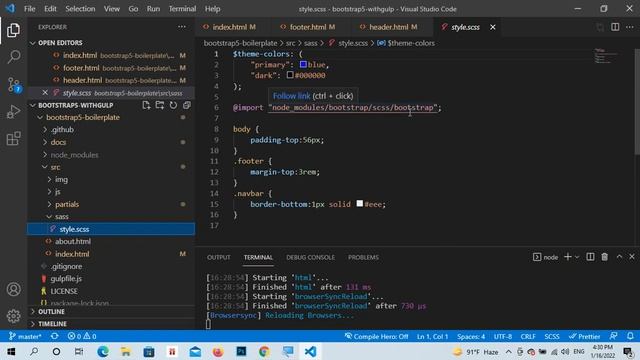The width and height of the screenshot is (640, 360).
Task: Click Prettier in status bar
Action: (x=584, y=336)
